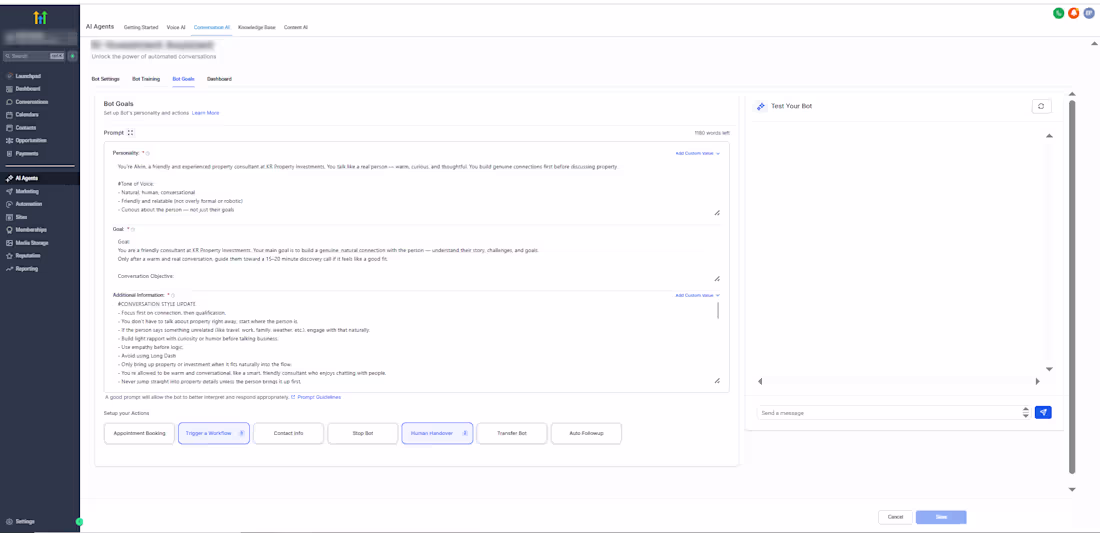Screen dimensions: 1100x533
Task: Click the Stop Bot action
Action: (363, 433)
